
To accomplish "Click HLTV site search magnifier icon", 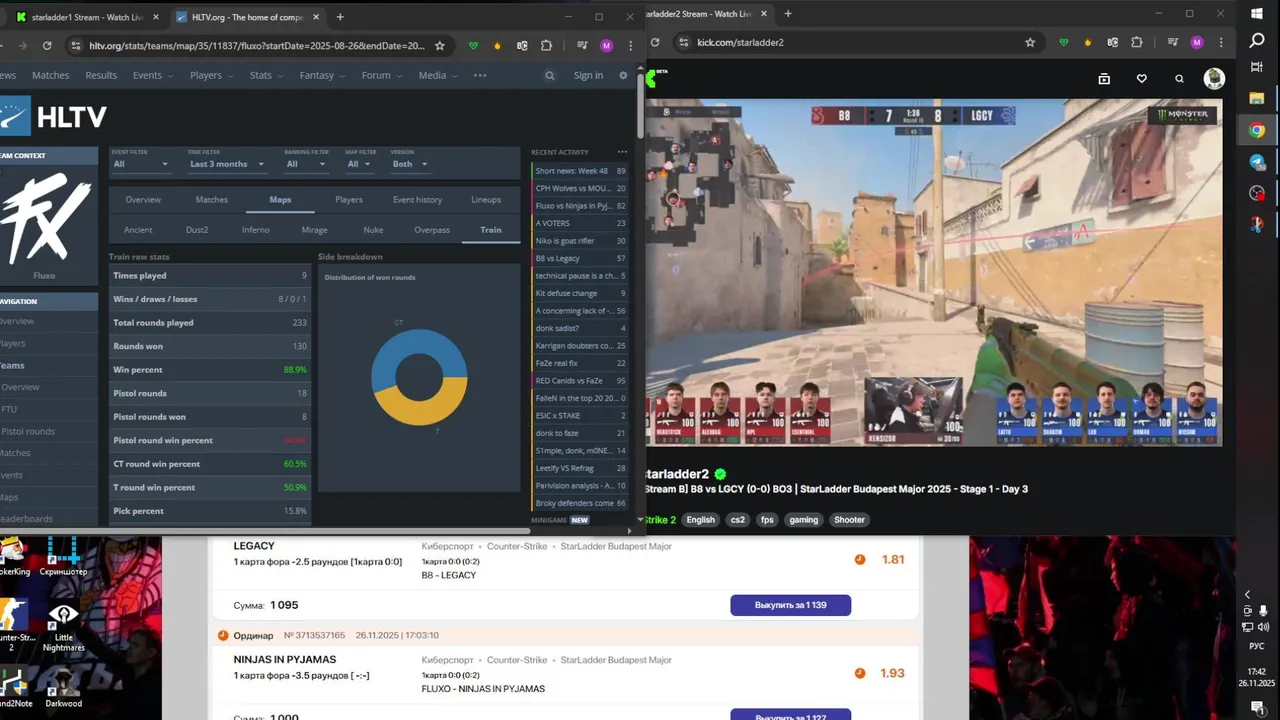I will tap(549, 75).
